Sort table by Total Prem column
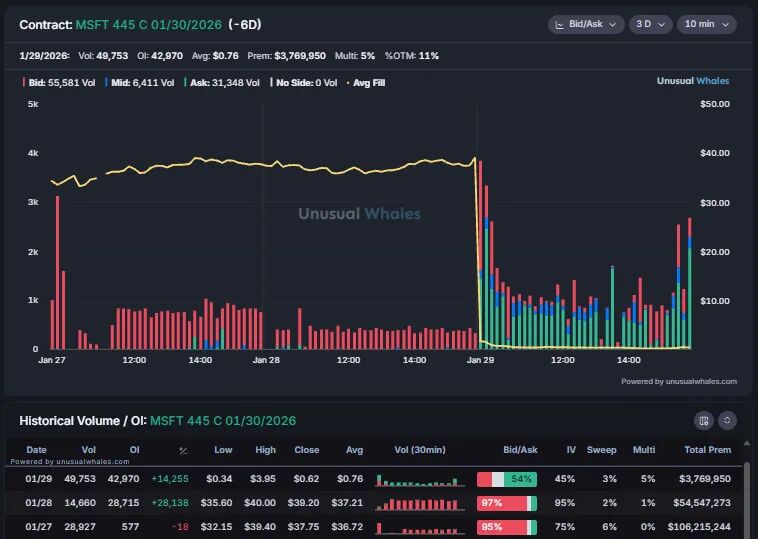Screen dimensions: 758x539 click(x=707, y=450)
